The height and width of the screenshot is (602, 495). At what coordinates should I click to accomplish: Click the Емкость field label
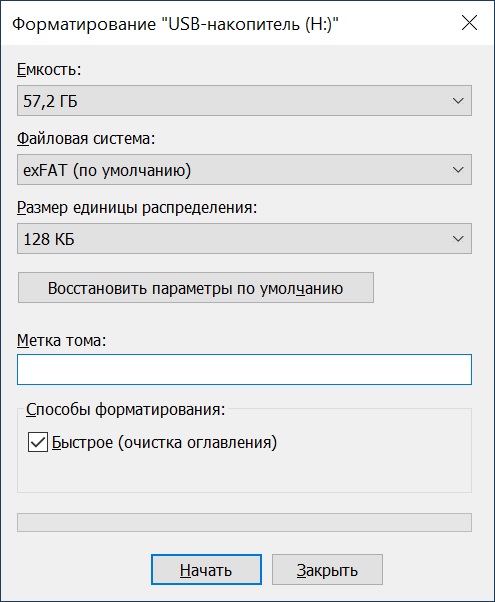tap(49, 70)
